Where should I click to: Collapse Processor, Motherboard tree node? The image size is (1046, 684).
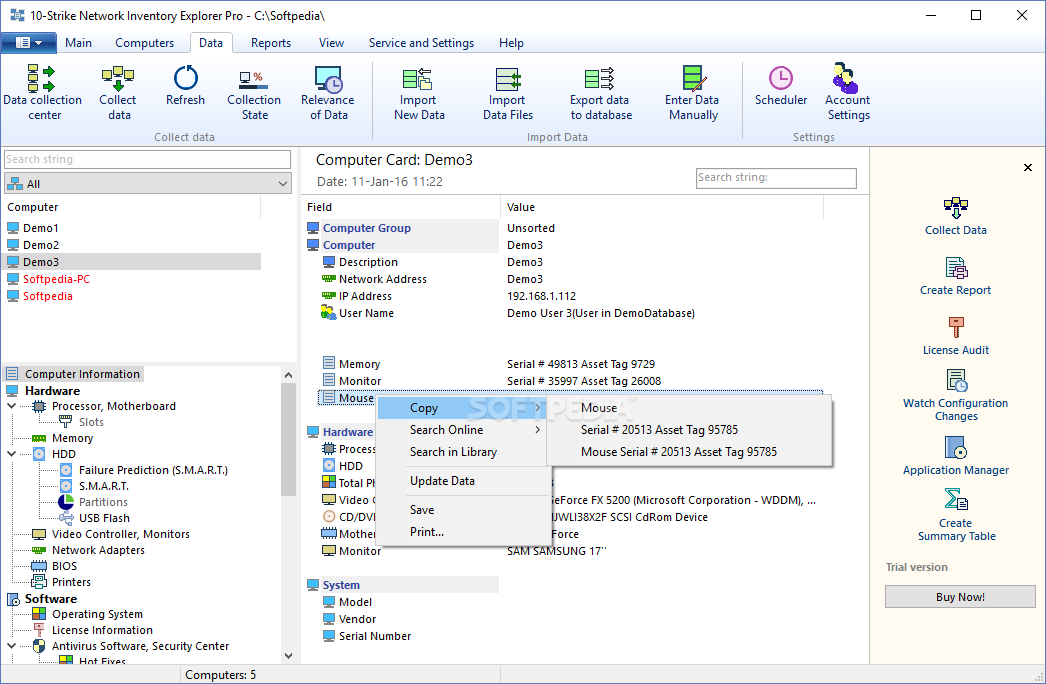click(11, 406)
